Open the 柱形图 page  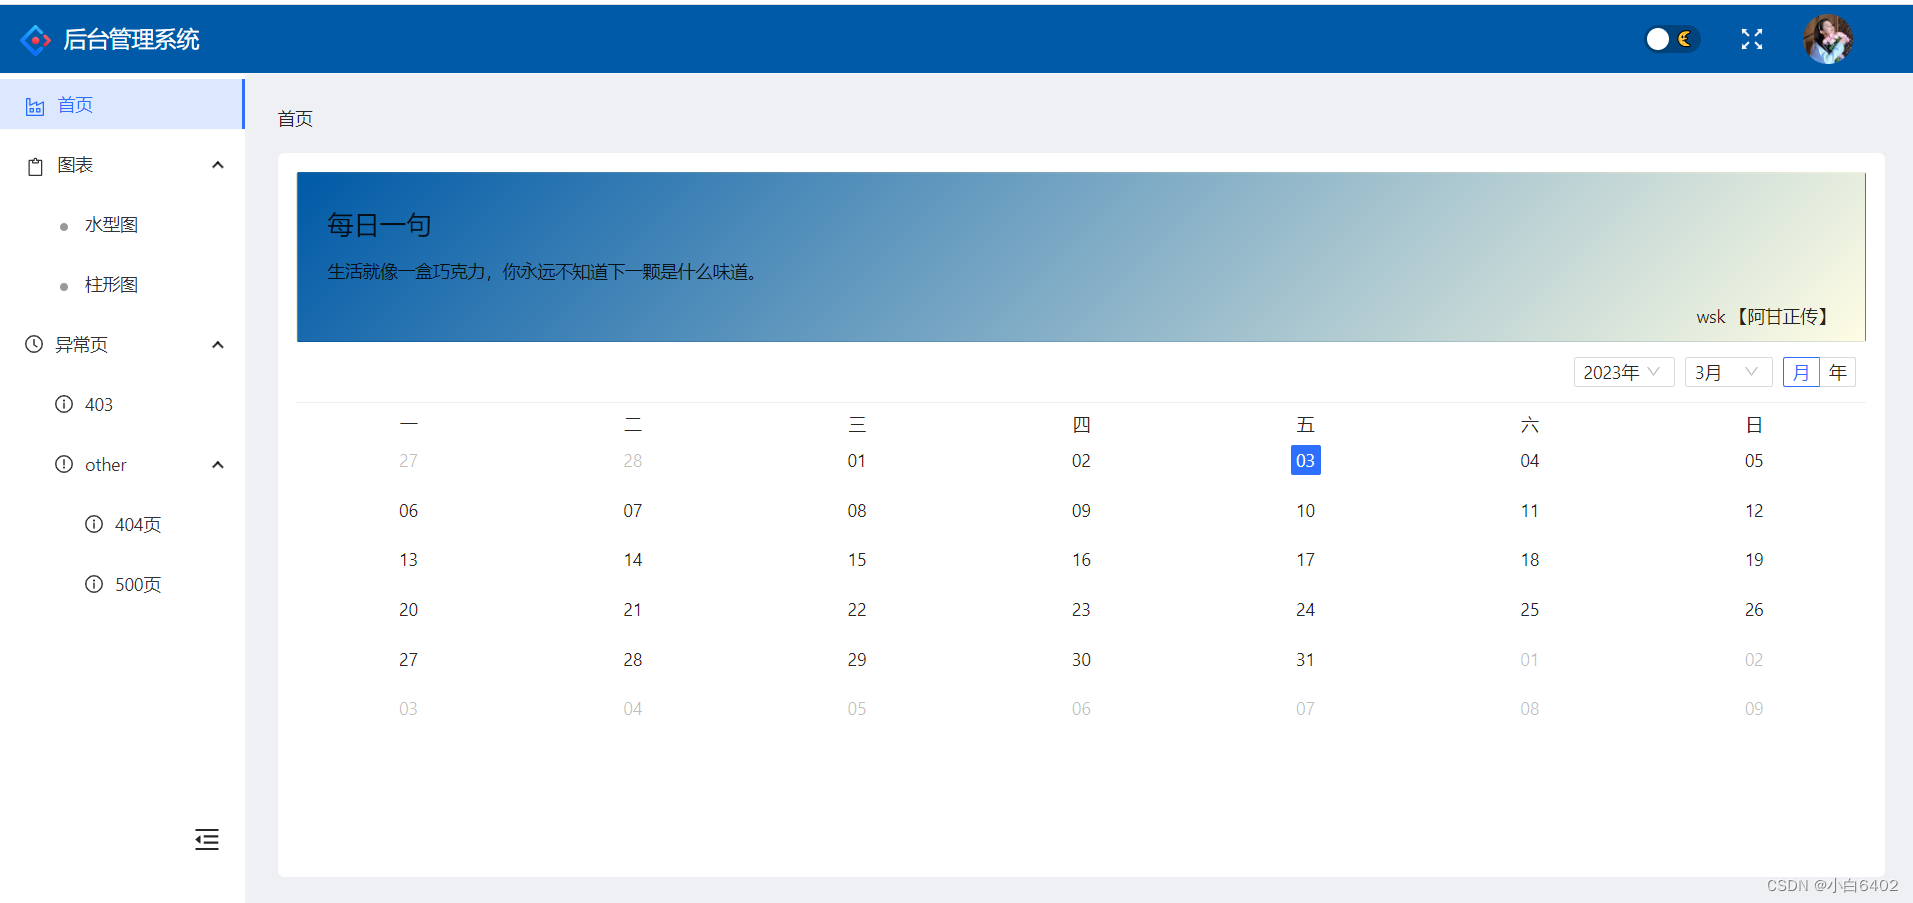pyautogui.click(x=111, y=285)
